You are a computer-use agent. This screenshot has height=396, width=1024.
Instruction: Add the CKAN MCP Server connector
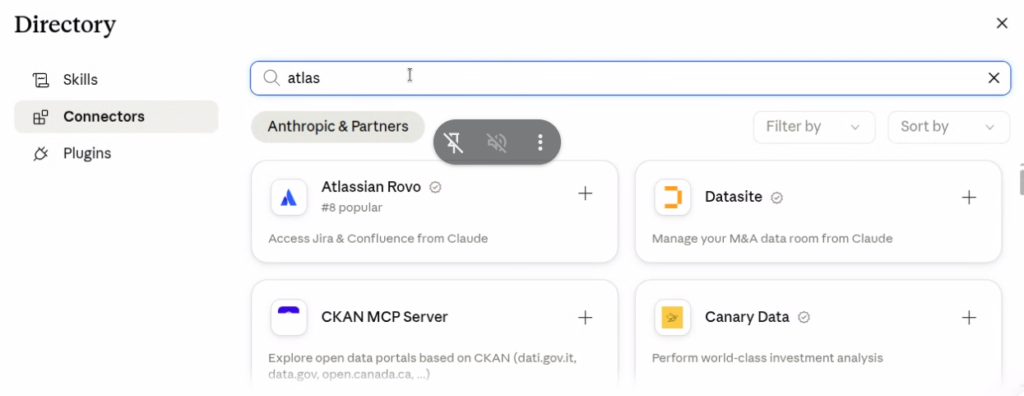[585, 318]
